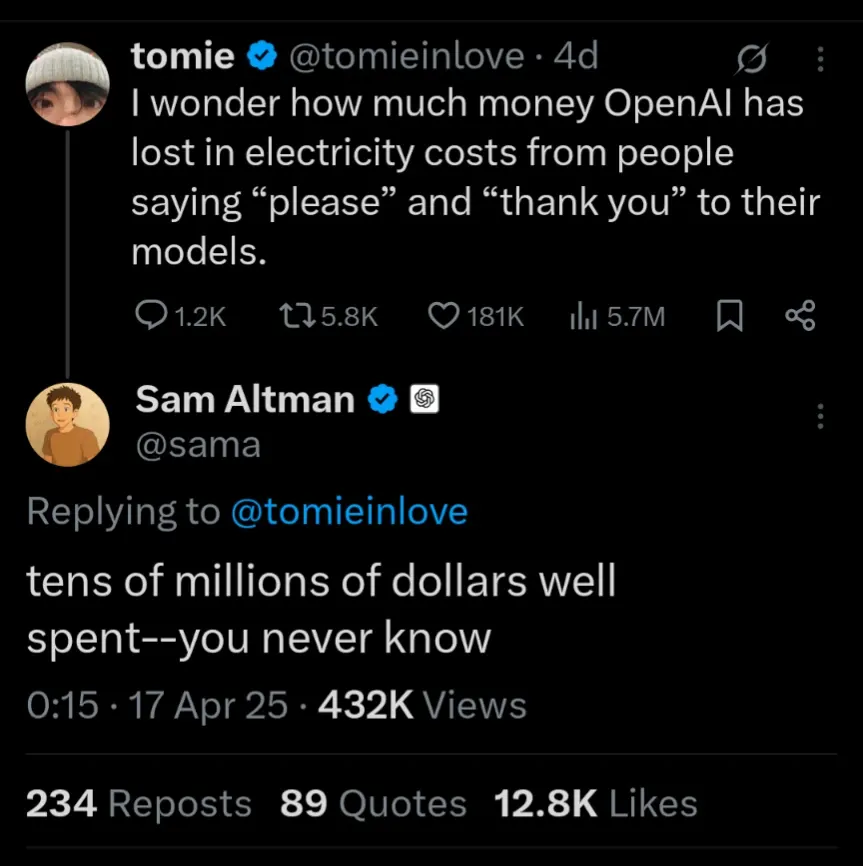
Task: Open the Sam Altman display name link
Action: [244, 400]
